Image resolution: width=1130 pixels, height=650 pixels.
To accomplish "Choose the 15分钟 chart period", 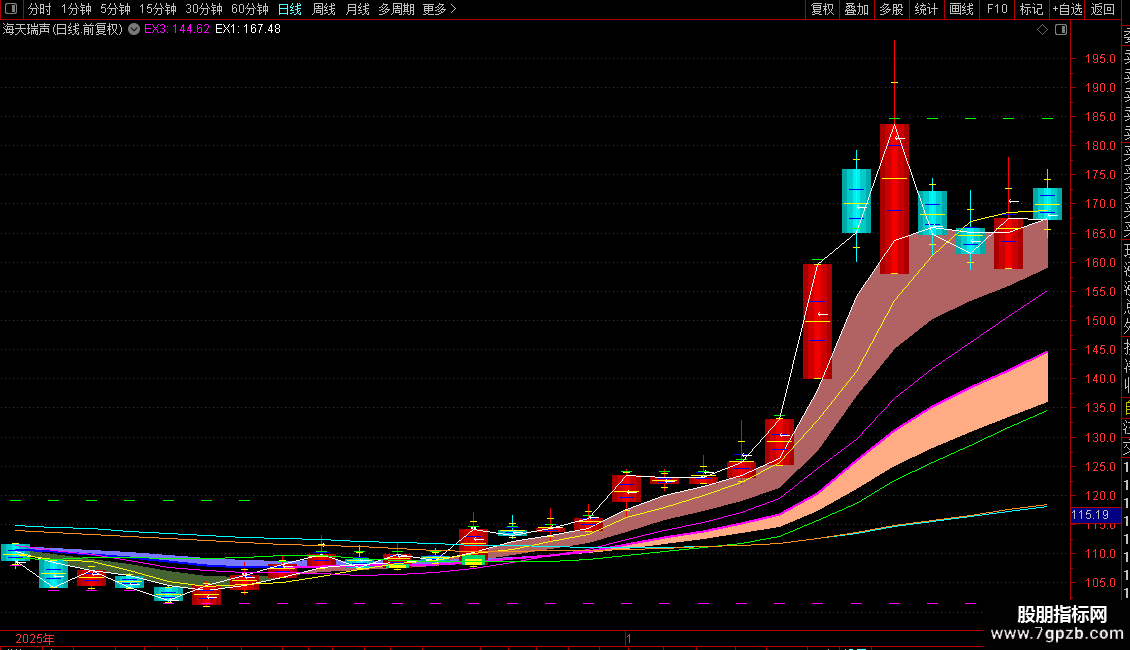I will tap(158, 9).
